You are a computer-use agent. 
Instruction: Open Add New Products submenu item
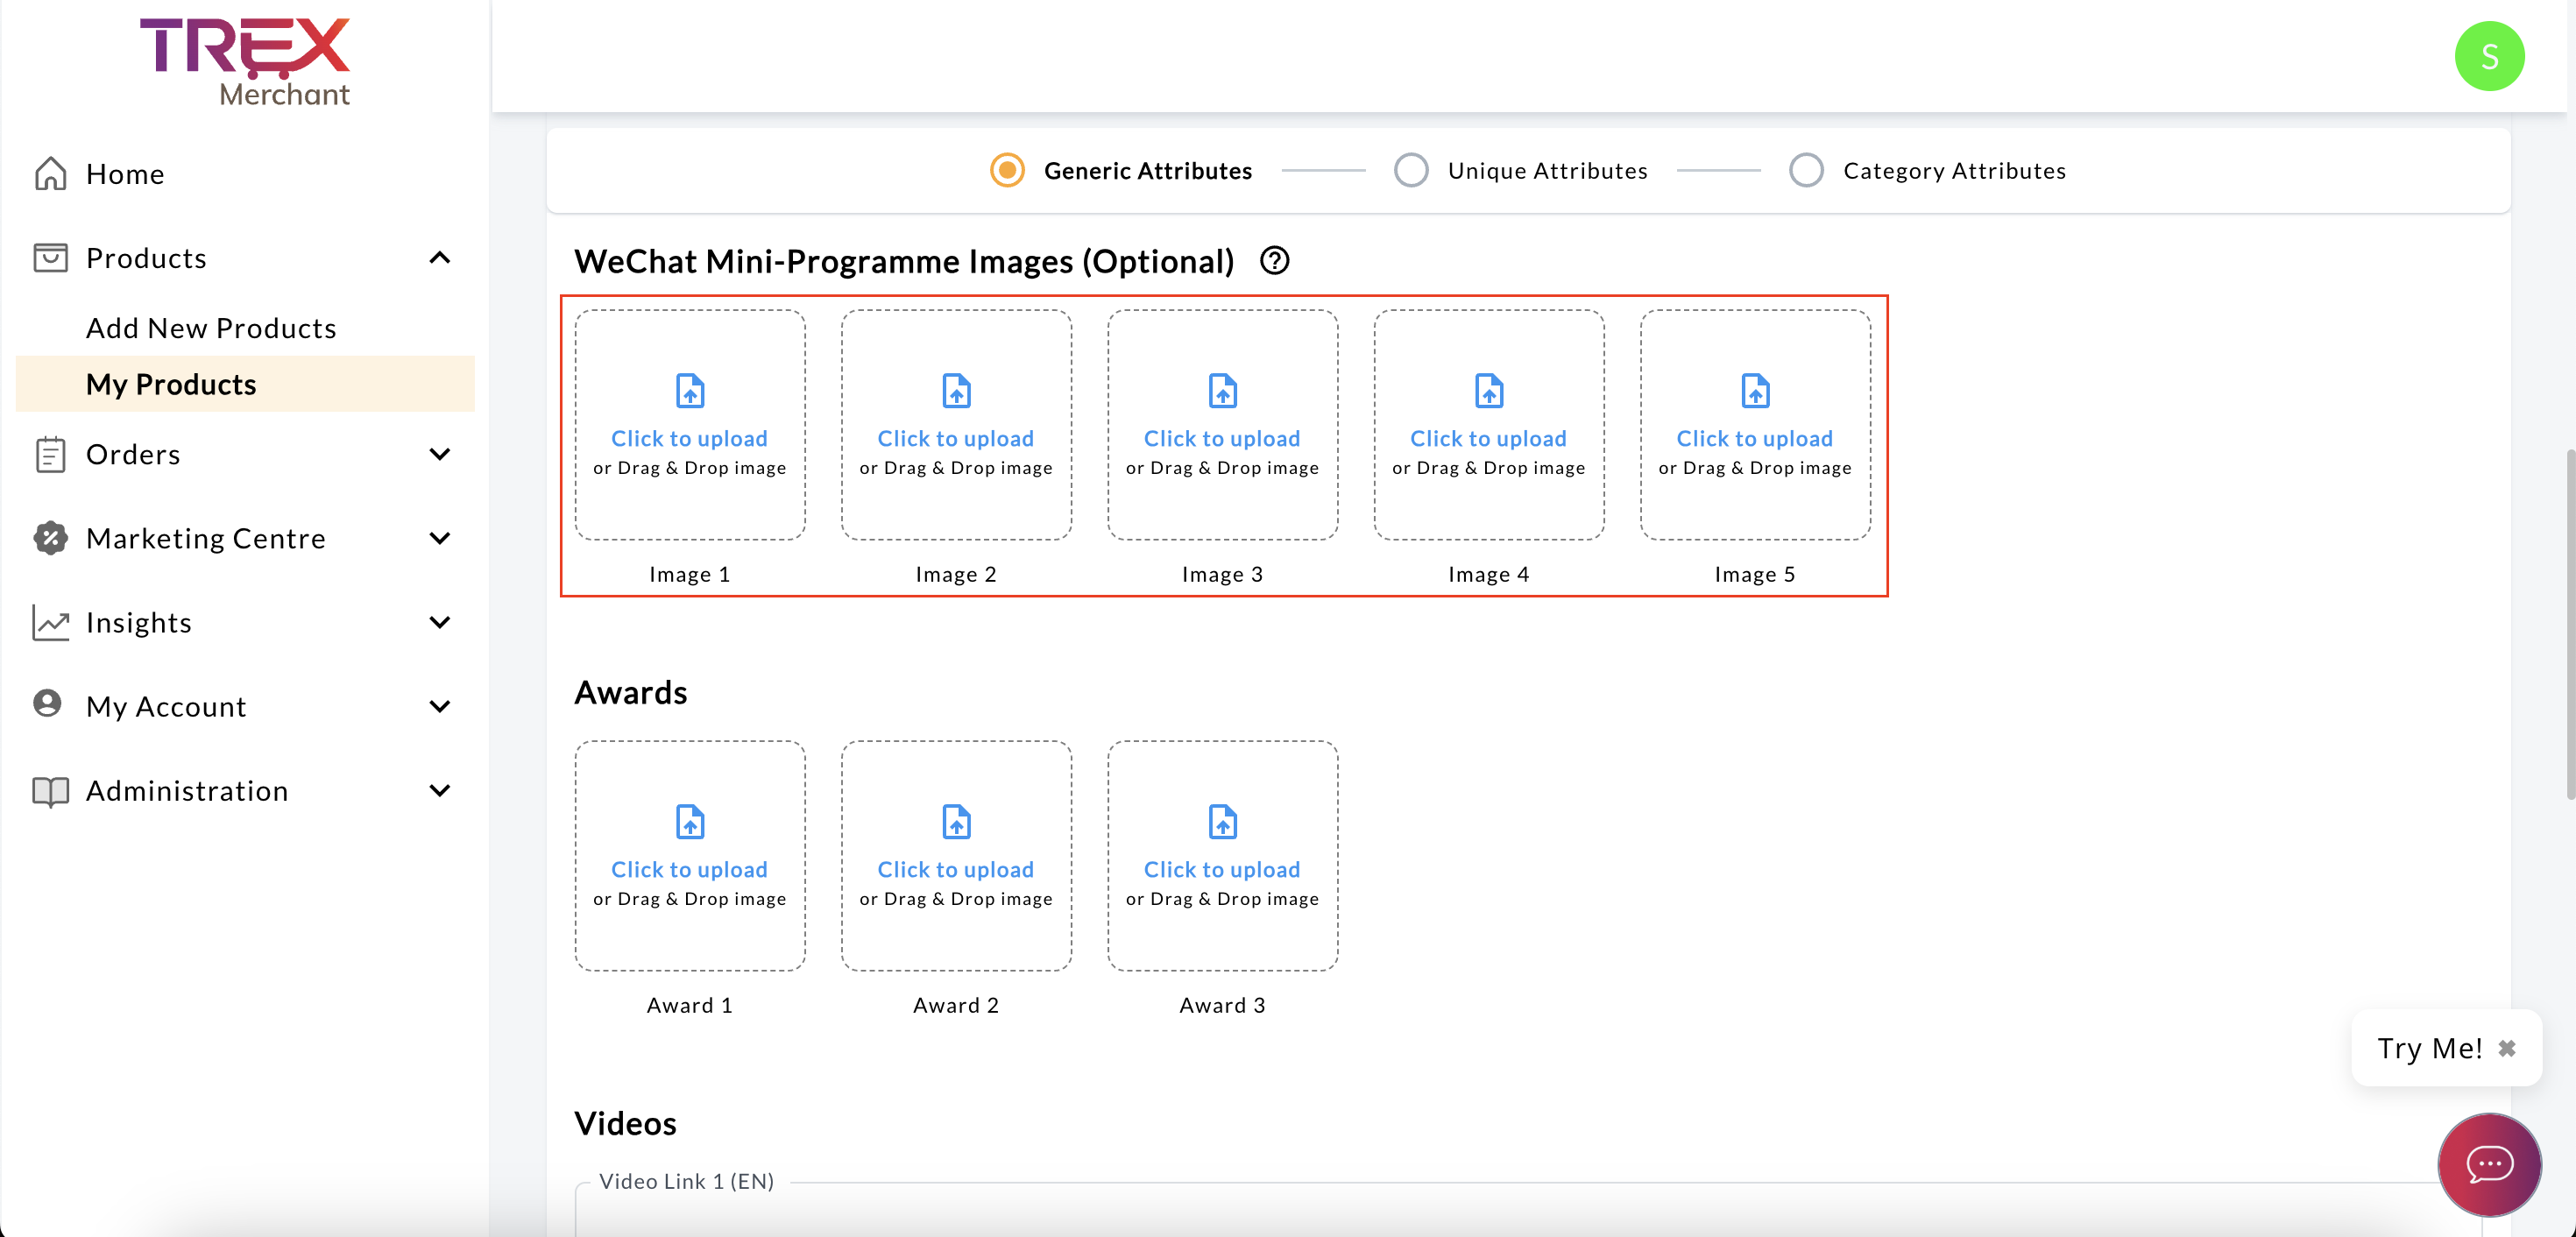click(211, 328)
